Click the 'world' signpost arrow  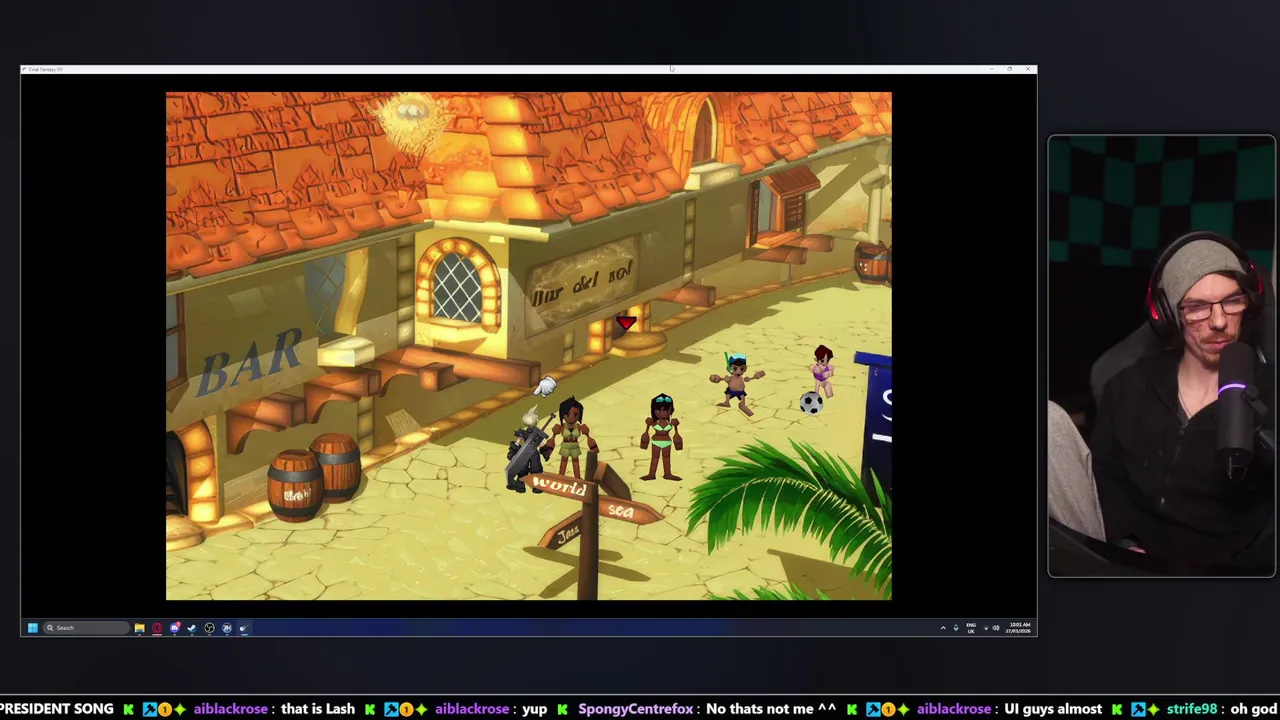pos(560,487)
